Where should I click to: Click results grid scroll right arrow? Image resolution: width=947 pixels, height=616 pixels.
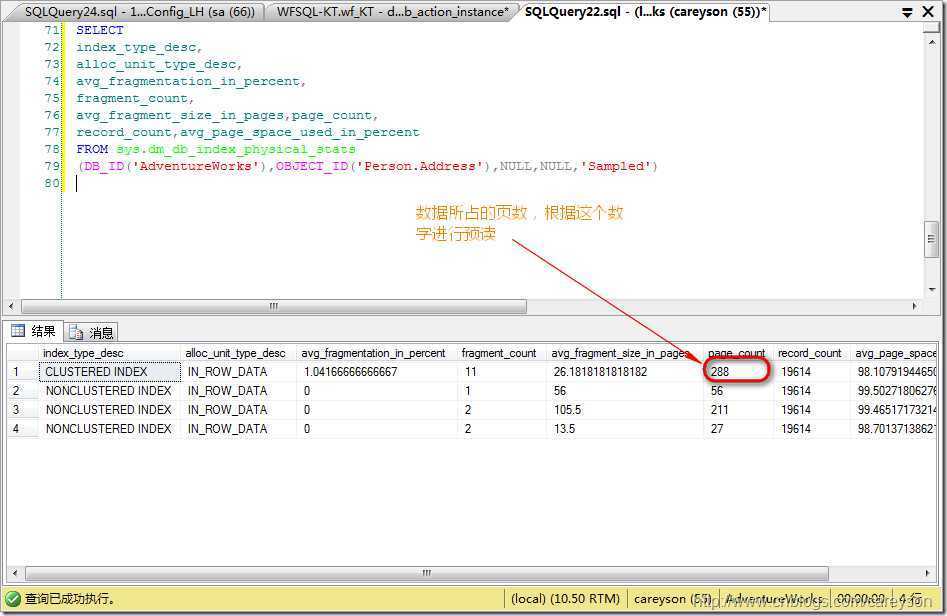click(x=928, y=573)
